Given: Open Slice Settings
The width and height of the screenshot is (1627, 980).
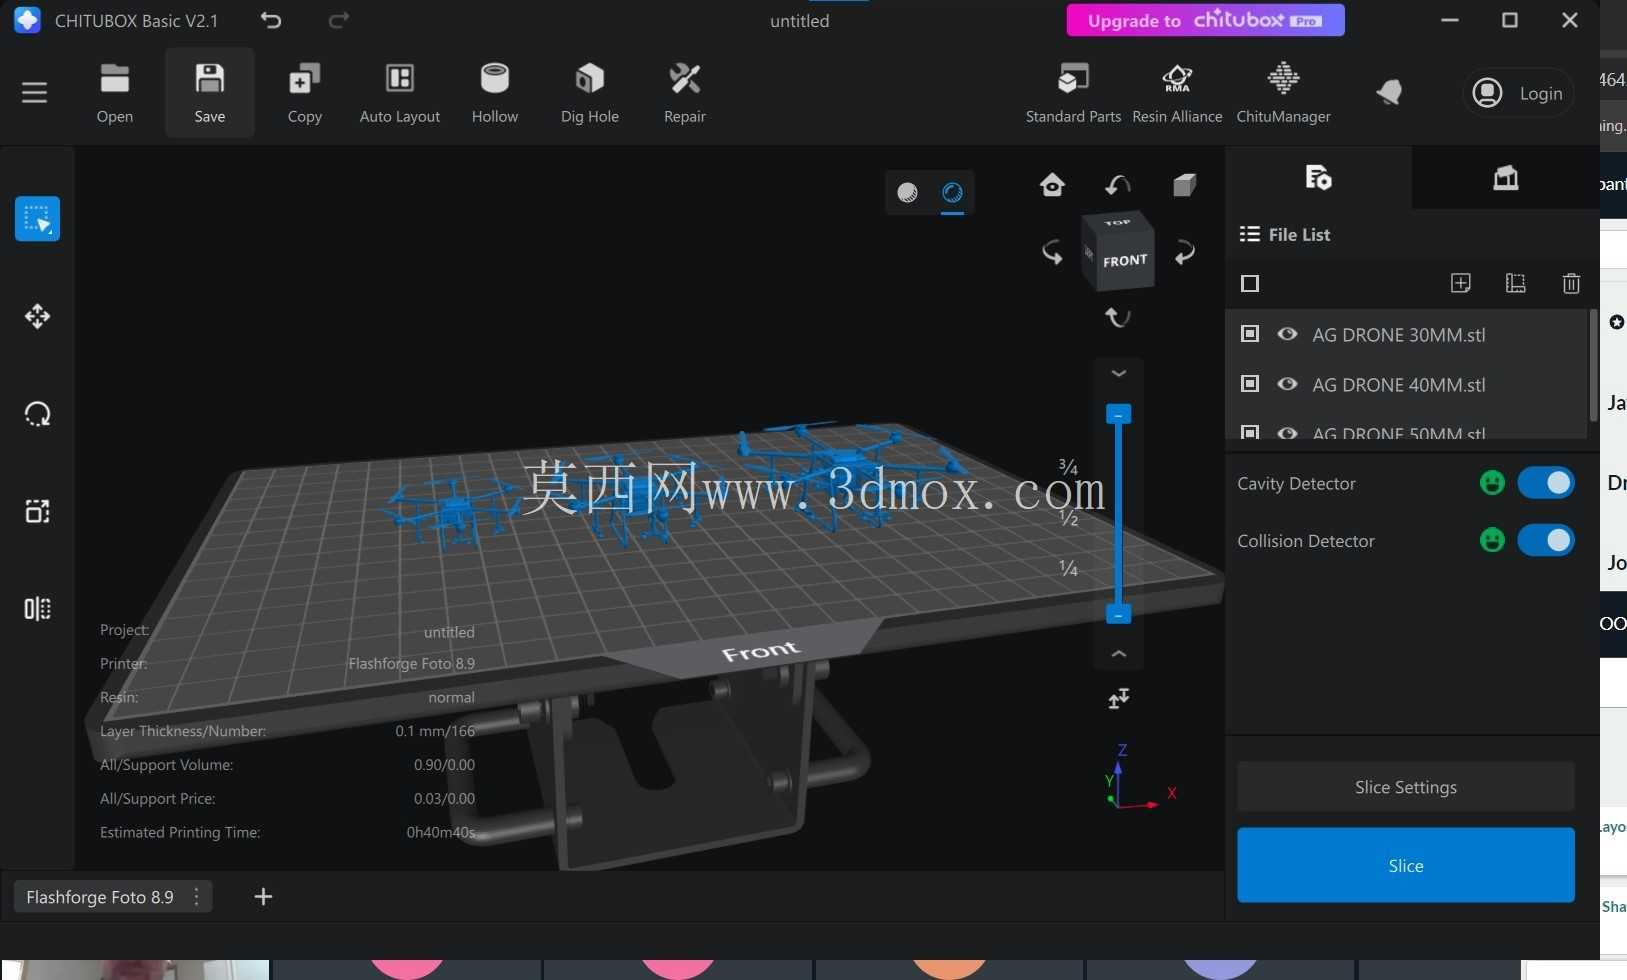Looking at the screenshot, I should click(x=1406, y=787).
